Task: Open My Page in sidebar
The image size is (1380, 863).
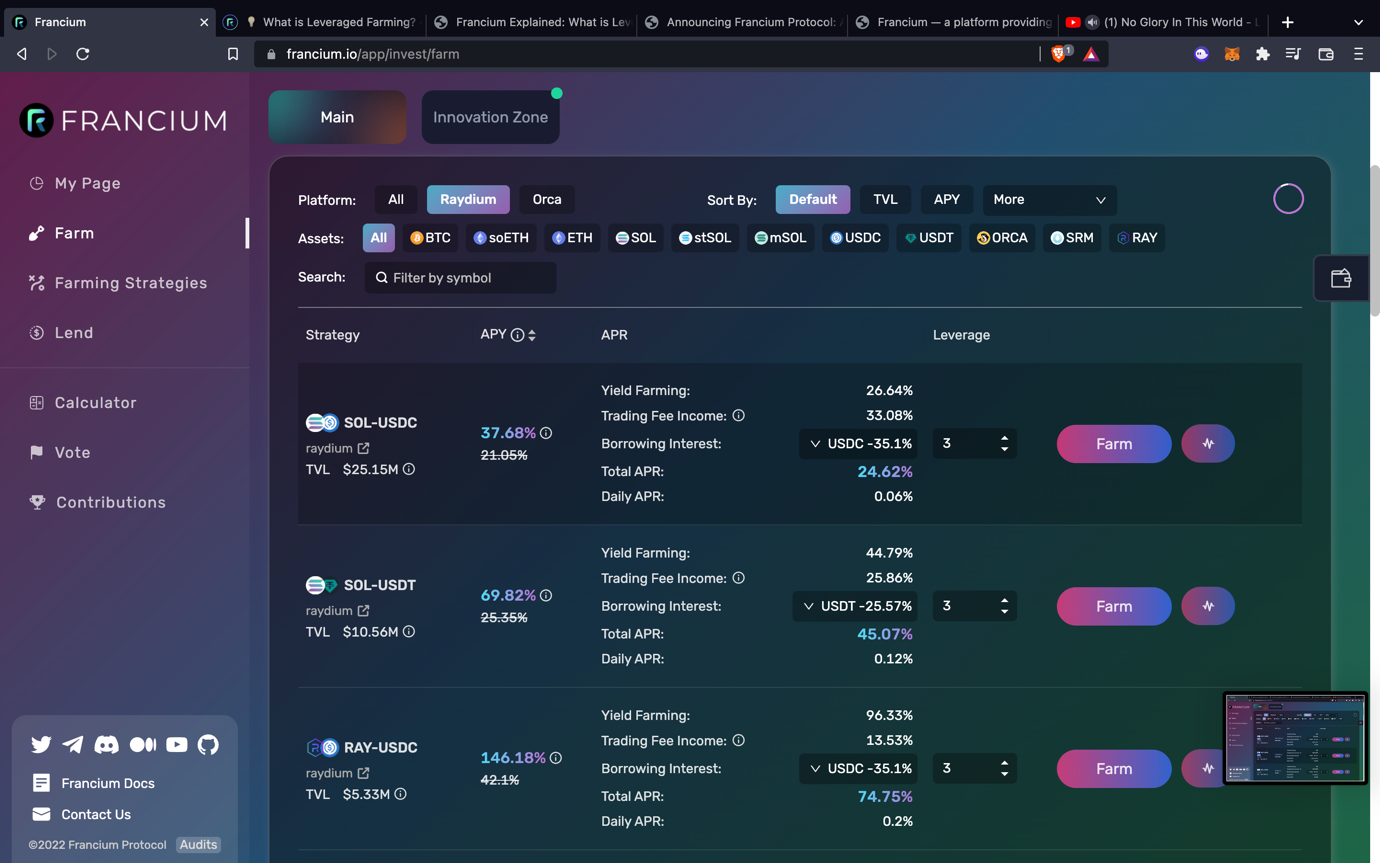Action: pyautogui.click(x=75, y=183)
